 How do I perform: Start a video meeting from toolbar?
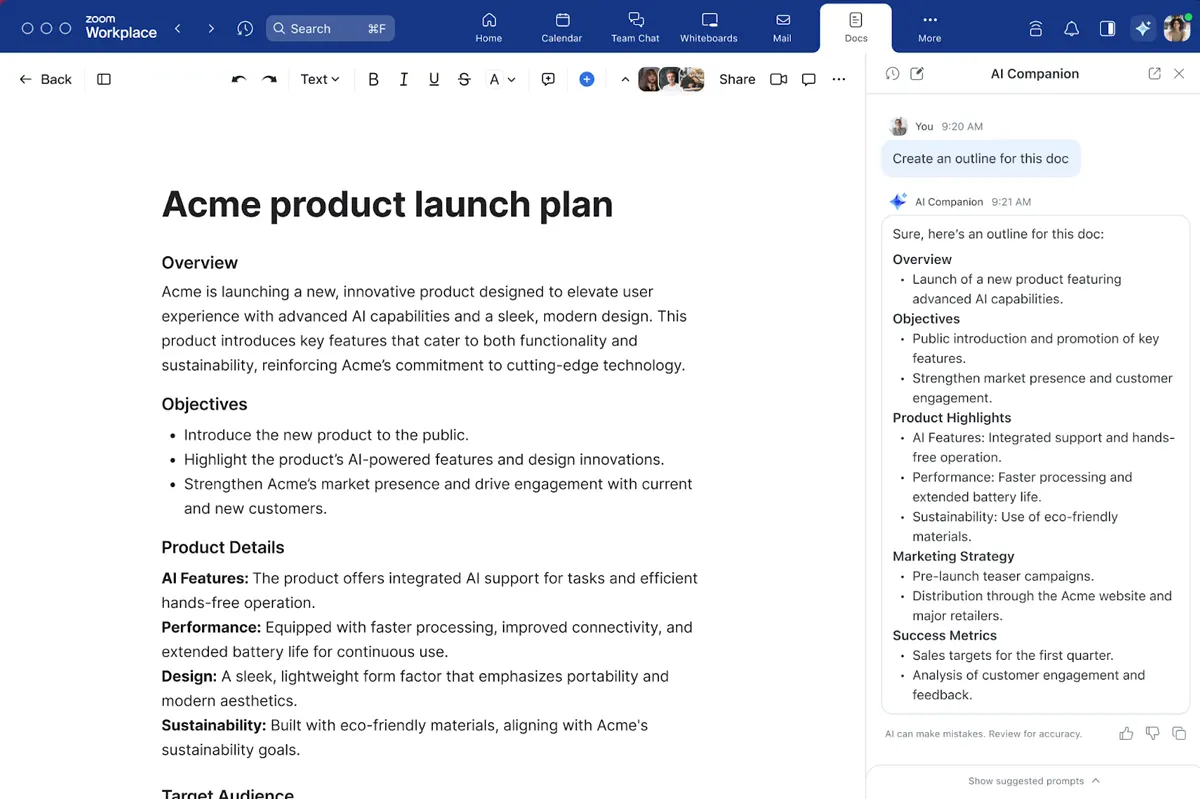click(778, 79)
